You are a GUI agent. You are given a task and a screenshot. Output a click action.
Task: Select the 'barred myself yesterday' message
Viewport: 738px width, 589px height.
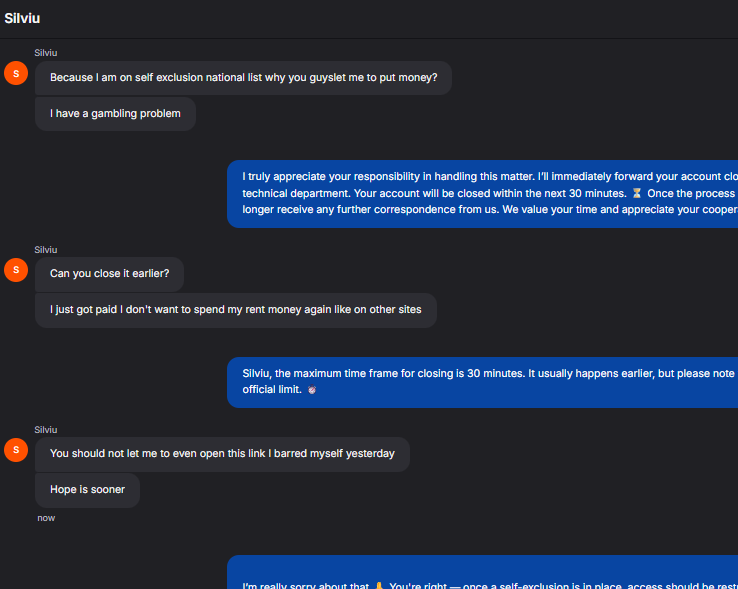coord(222,454)
